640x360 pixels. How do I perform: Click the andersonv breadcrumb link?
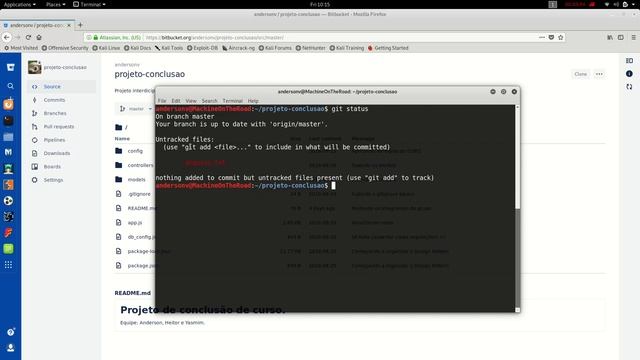(x=127, y=64)
